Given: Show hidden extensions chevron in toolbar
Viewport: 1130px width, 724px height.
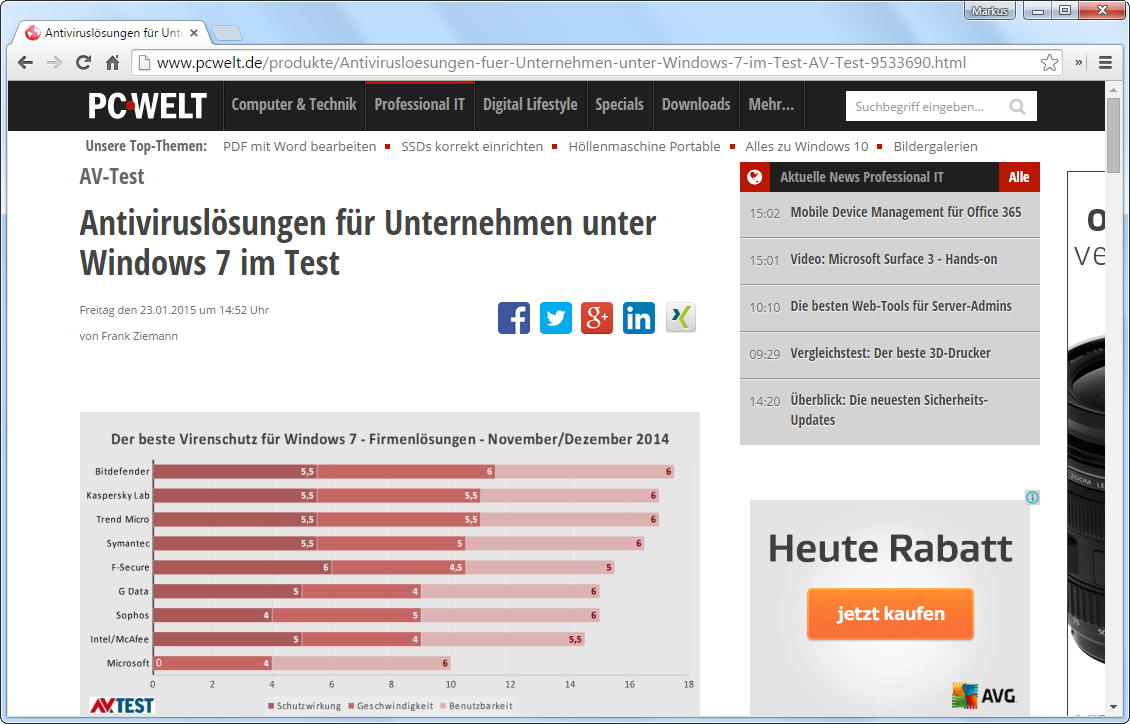Looking at the screenshot, I should click(1079, 63).
